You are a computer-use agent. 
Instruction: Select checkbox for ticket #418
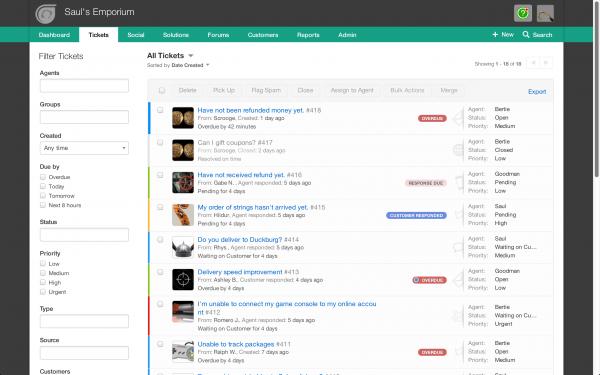(x=160, y=110)
